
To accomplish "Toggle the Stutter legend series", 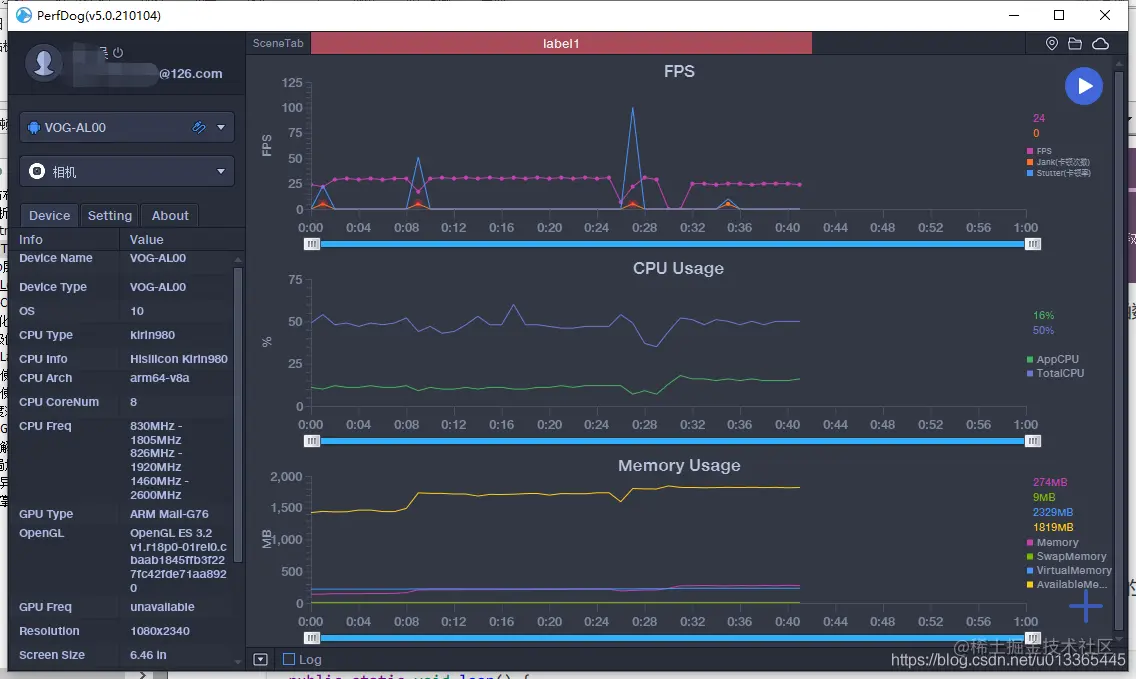I will pos(1058,172).
